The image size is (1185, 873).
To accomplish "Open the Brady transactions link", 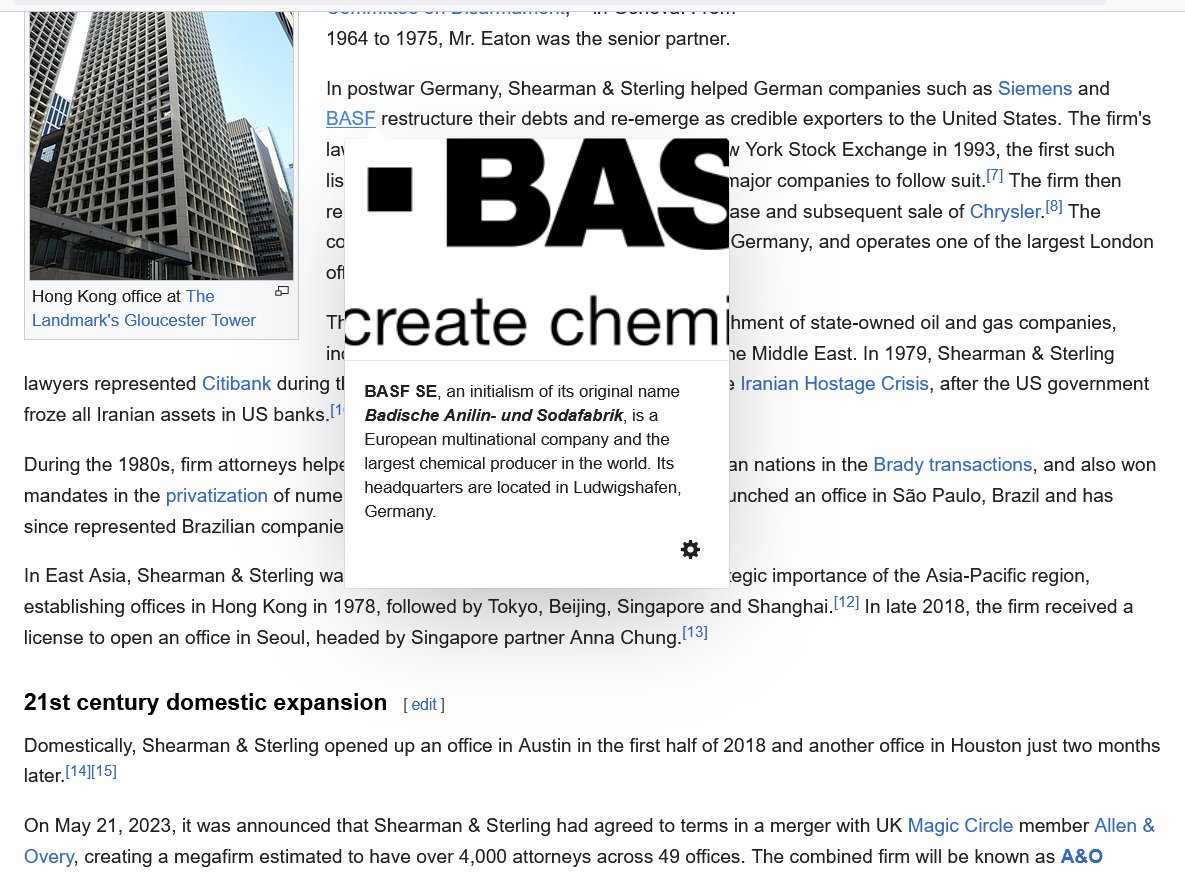I will [952, 465].
